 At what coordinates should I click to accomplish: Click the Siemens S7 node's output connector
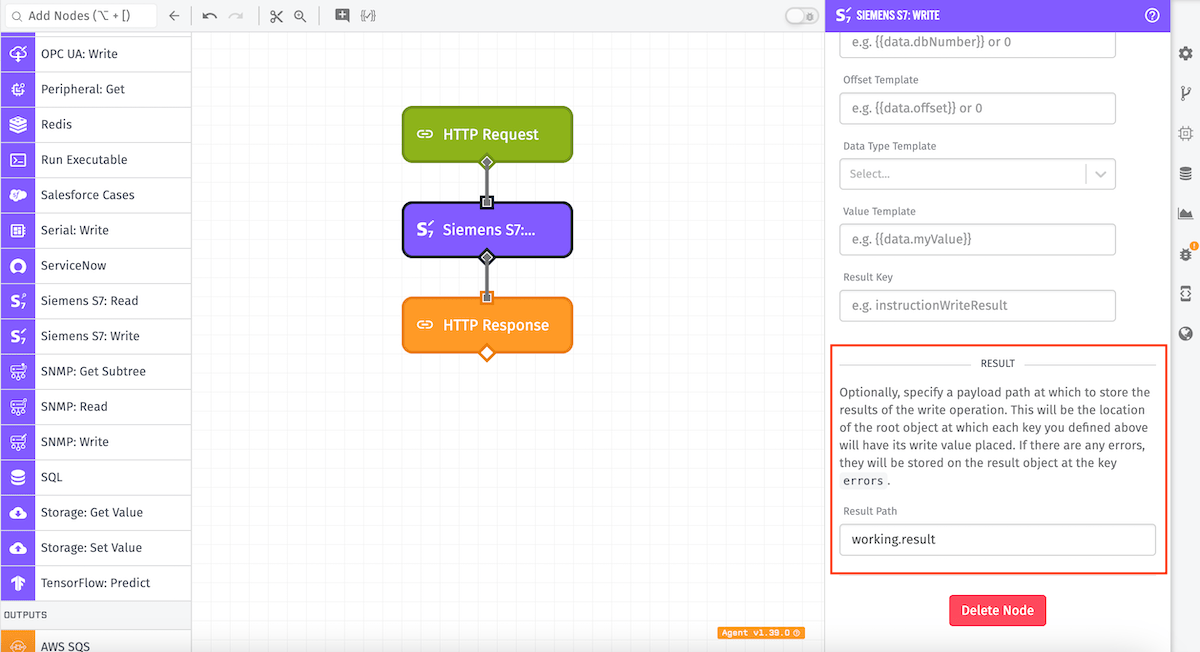(x=487, y=258)
